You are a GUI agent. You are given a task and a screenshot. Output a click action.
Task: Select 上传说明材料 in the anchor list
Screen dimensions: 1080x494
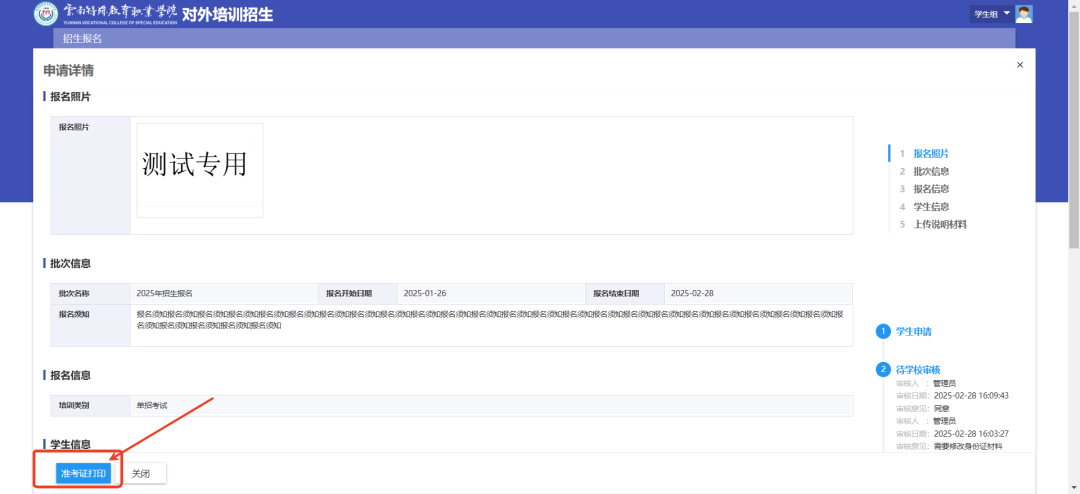pos(940,225)
